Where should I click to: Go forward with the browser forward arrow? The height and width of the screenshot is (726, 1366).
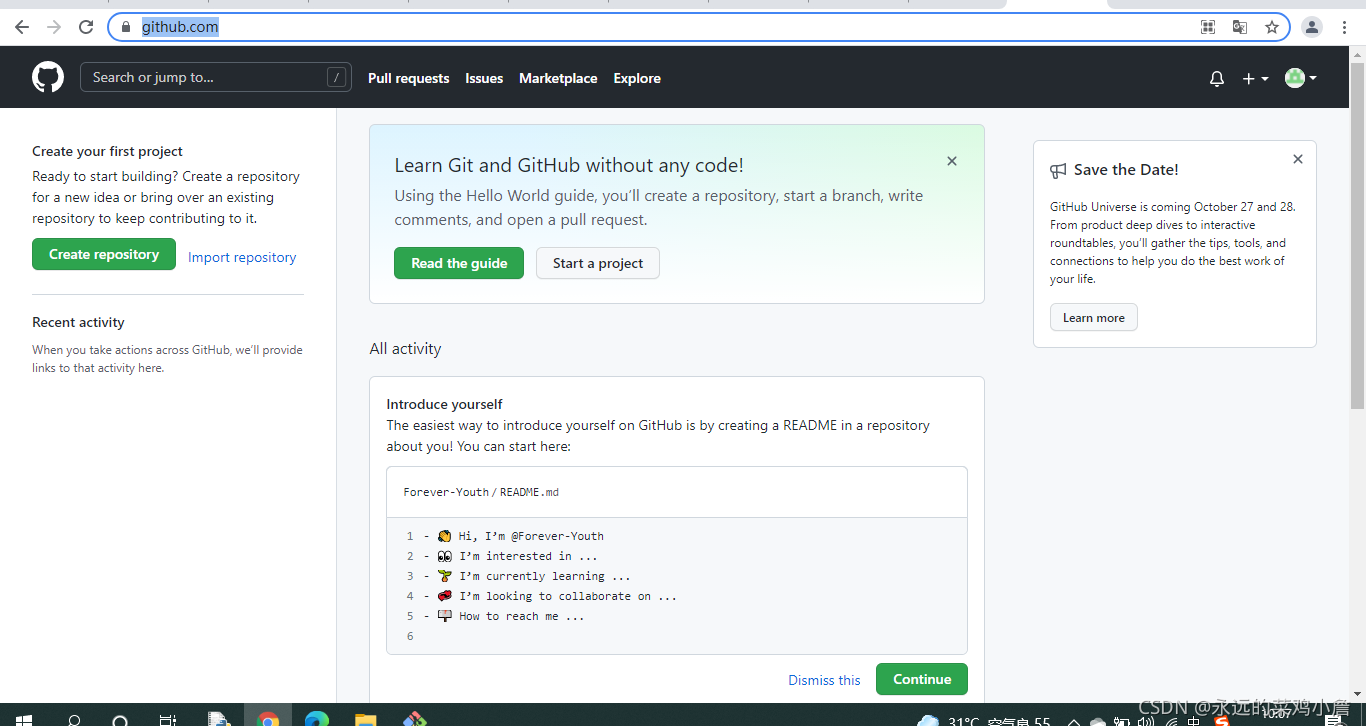[54, 27]
